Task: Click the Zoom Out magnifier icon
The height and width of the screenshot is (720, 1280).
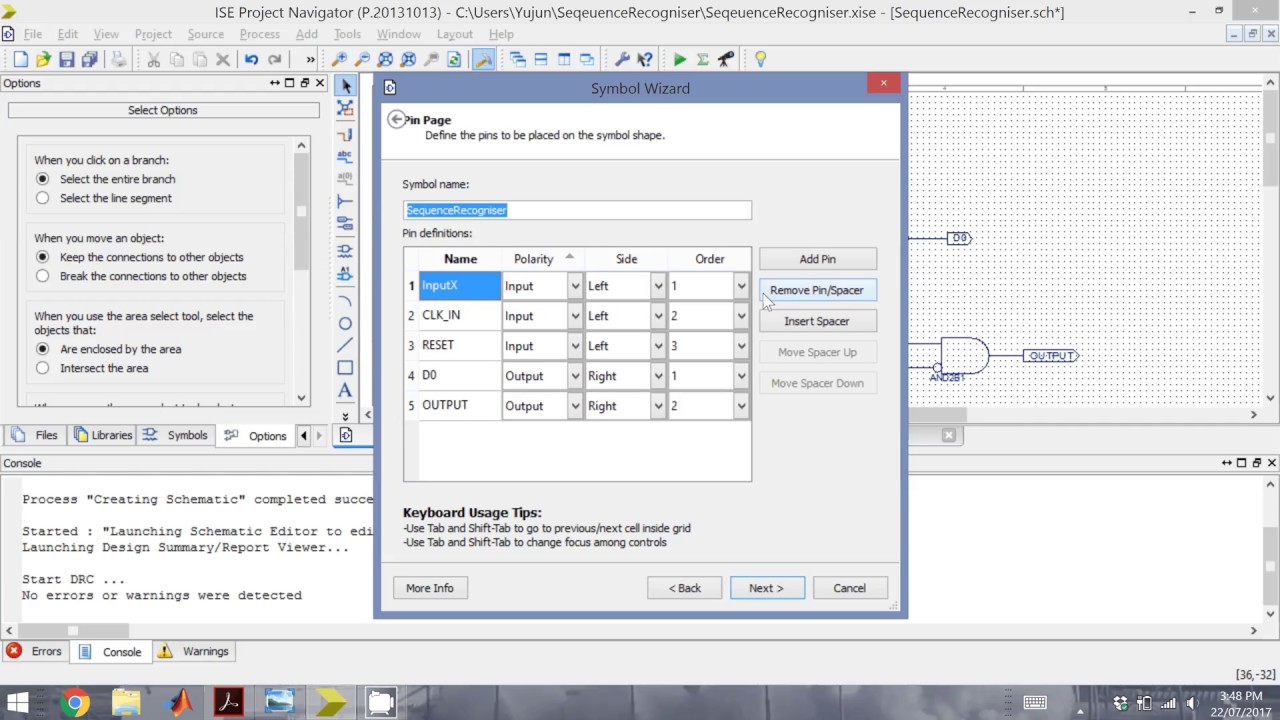Action: tap(362, 60)
